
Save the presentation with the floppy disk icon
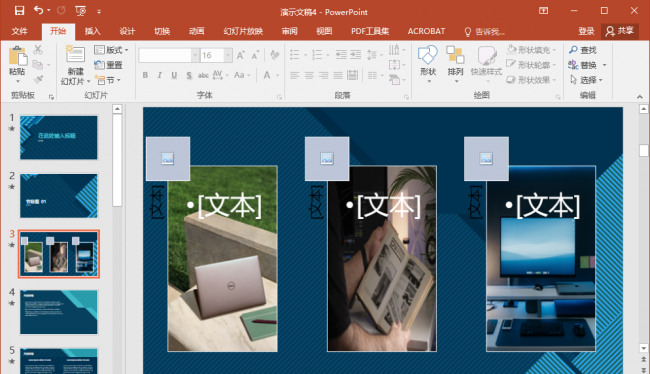point(19,11)
